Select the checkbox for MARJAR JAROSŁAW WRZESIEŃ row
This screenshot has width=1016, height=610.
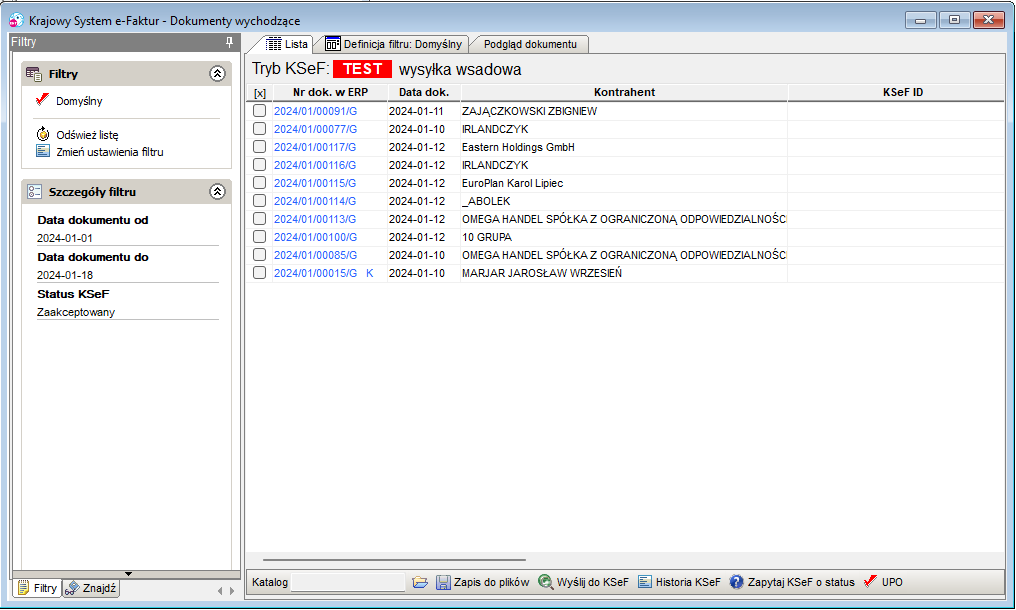click(x=259, y=273)
